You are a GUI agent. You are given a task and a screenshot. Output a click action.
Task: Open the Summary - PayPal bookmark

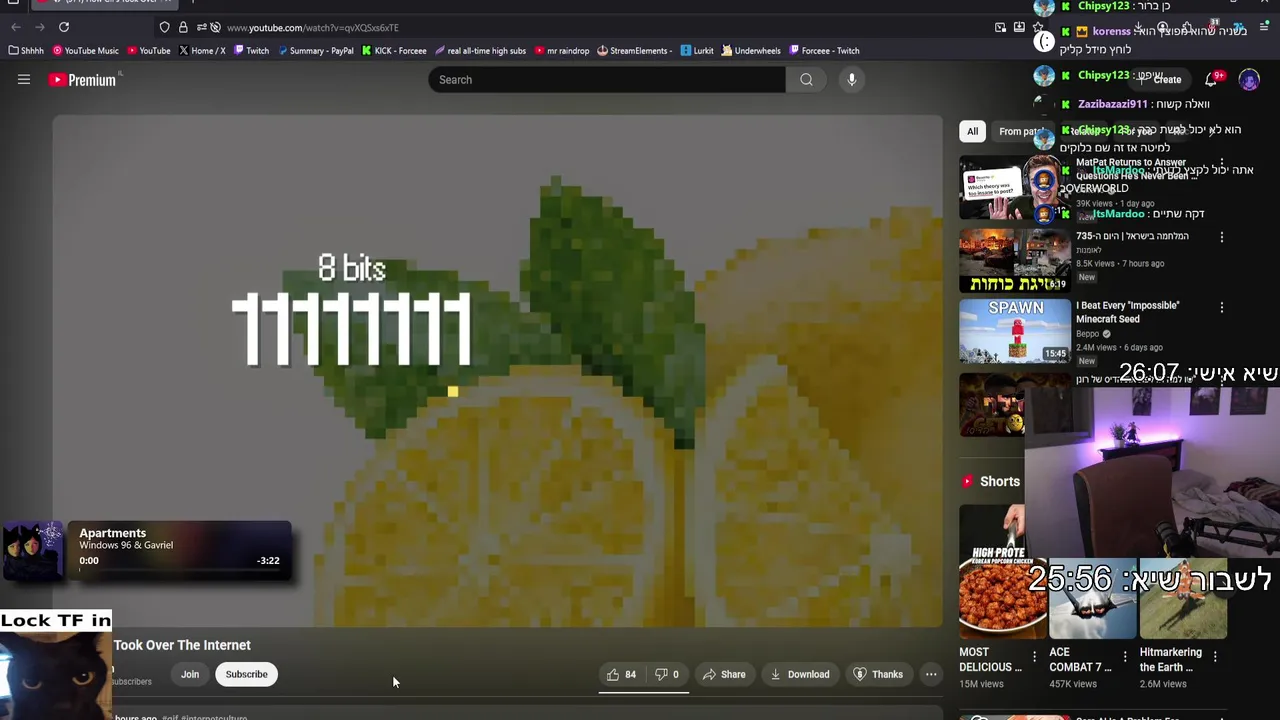click(x=315, y=51)
